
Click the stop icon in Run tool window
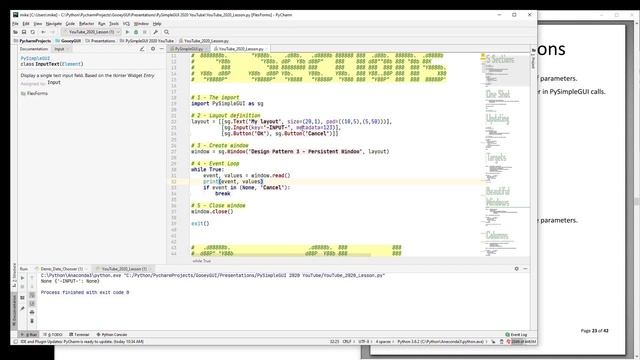[x=22, y=287]
